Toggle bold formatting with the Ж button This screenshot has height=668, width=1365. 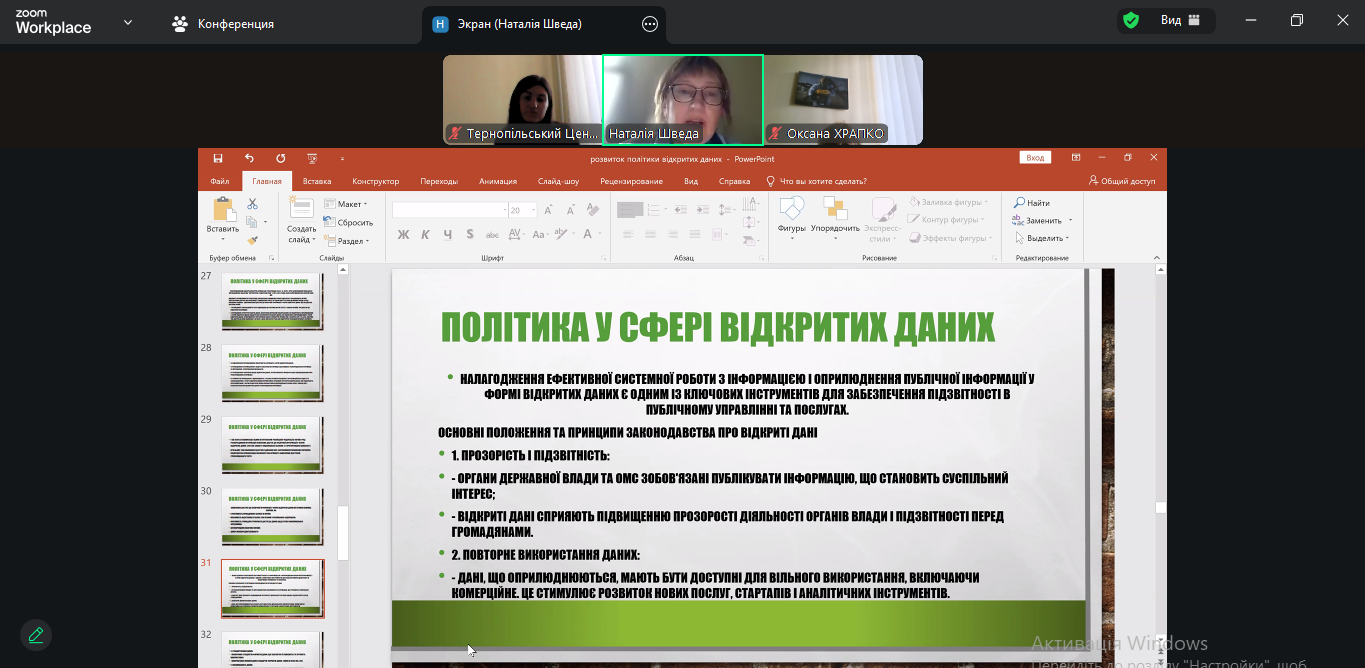[x=403, y=235]
